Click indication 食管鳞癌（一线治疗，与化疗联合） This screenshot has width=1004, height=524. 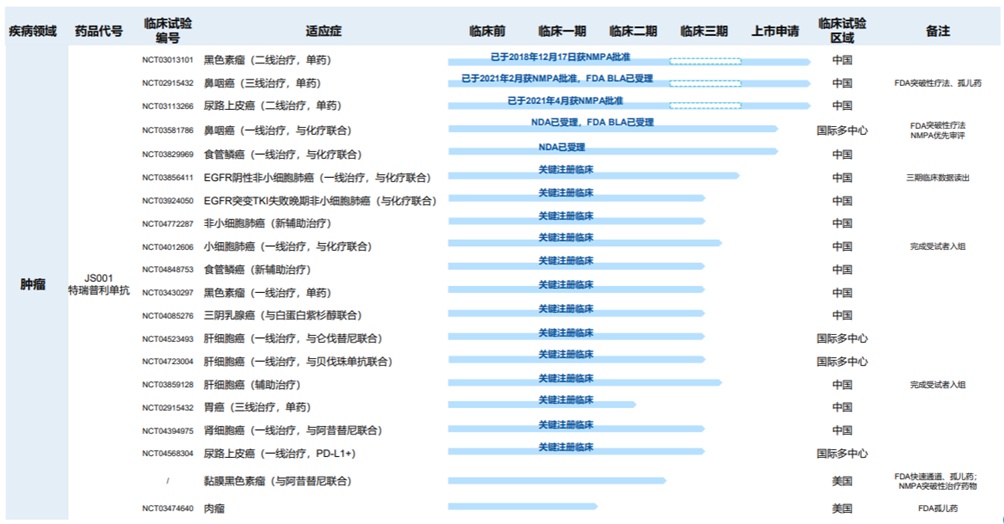(x=283, y=154)
